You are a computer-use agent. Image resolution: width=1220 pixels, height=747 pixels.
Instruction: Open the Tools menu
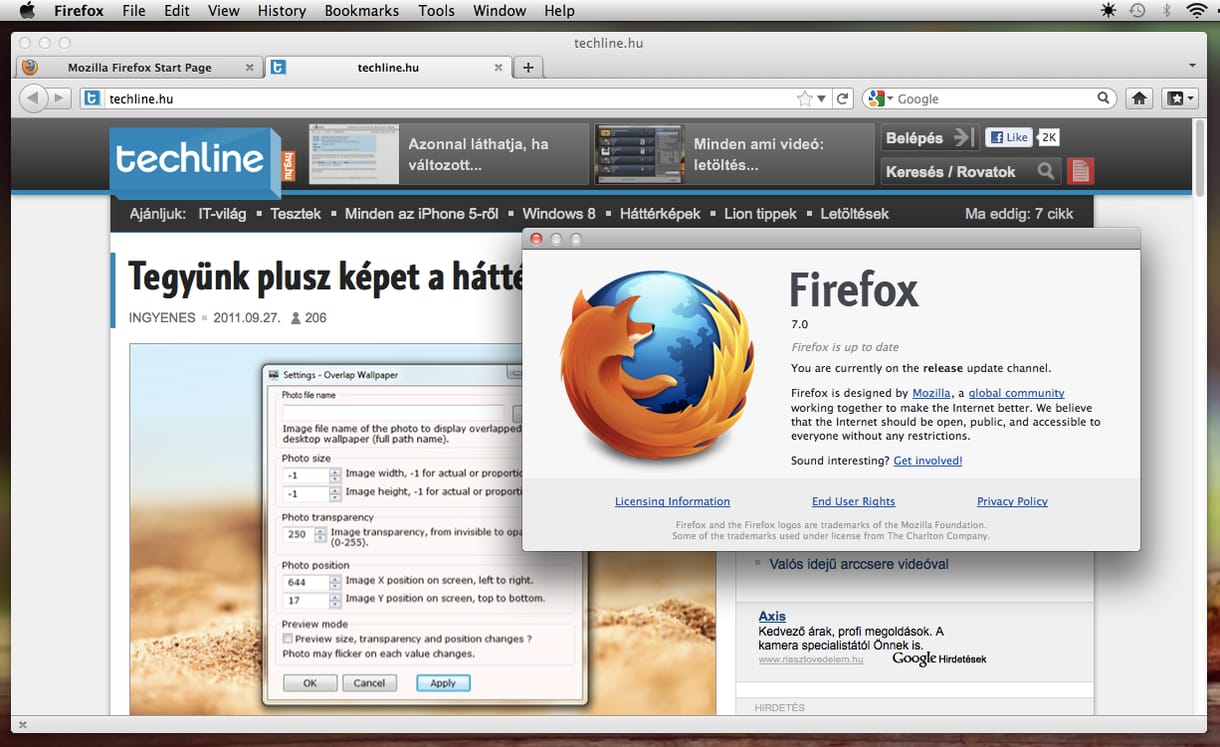point(436,11)
